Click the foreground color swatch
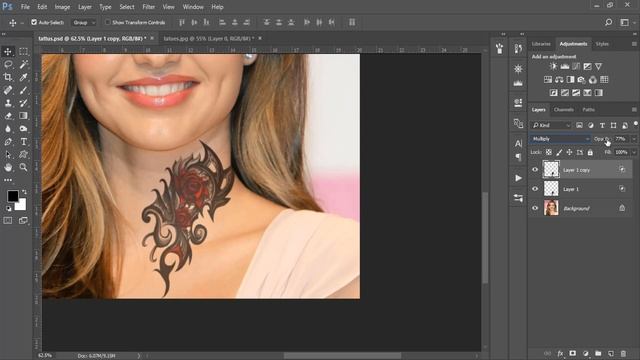The height and width of the screenshot is (360, 640). click(x=13, y=196)
